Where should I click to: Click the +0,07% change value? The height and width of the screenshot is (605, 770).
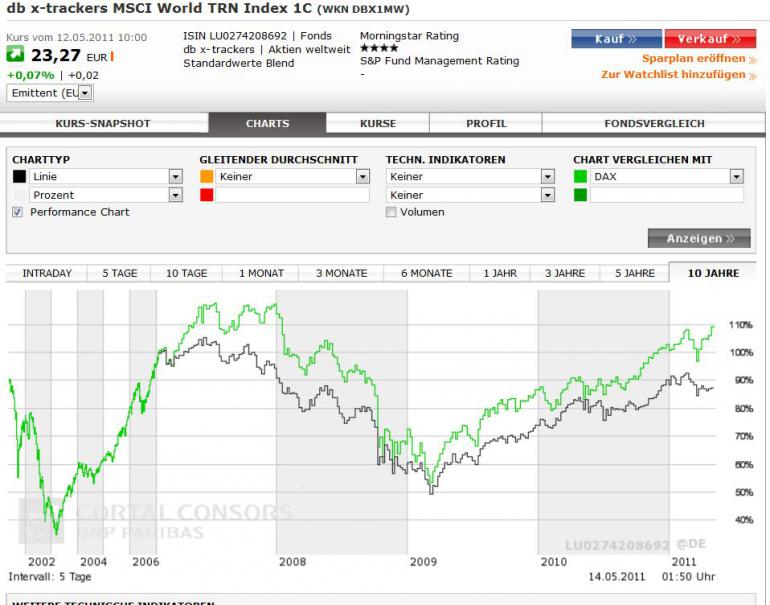(30, 75)
